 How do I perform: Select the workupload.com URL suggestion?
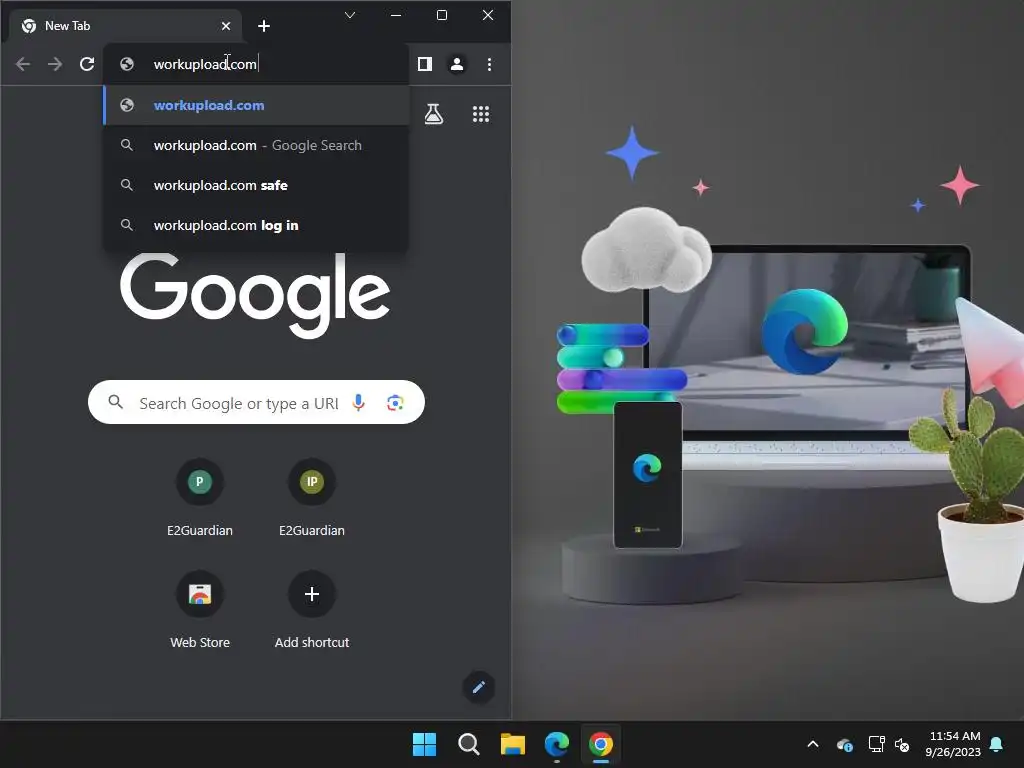pos(256,105)
